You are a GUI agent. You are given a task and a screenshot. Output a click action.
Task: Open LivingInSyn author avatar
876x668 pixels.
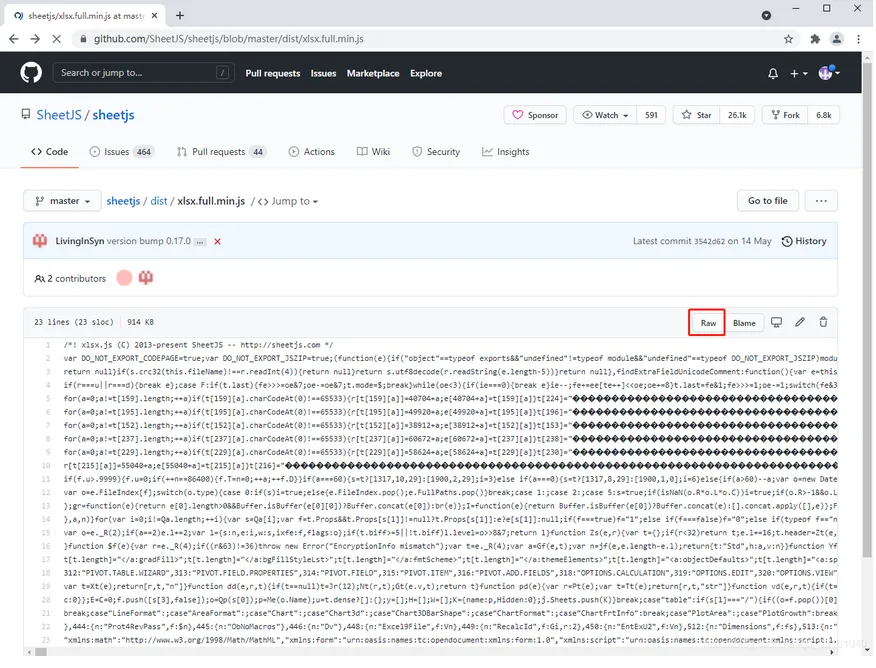click(40, 241)
